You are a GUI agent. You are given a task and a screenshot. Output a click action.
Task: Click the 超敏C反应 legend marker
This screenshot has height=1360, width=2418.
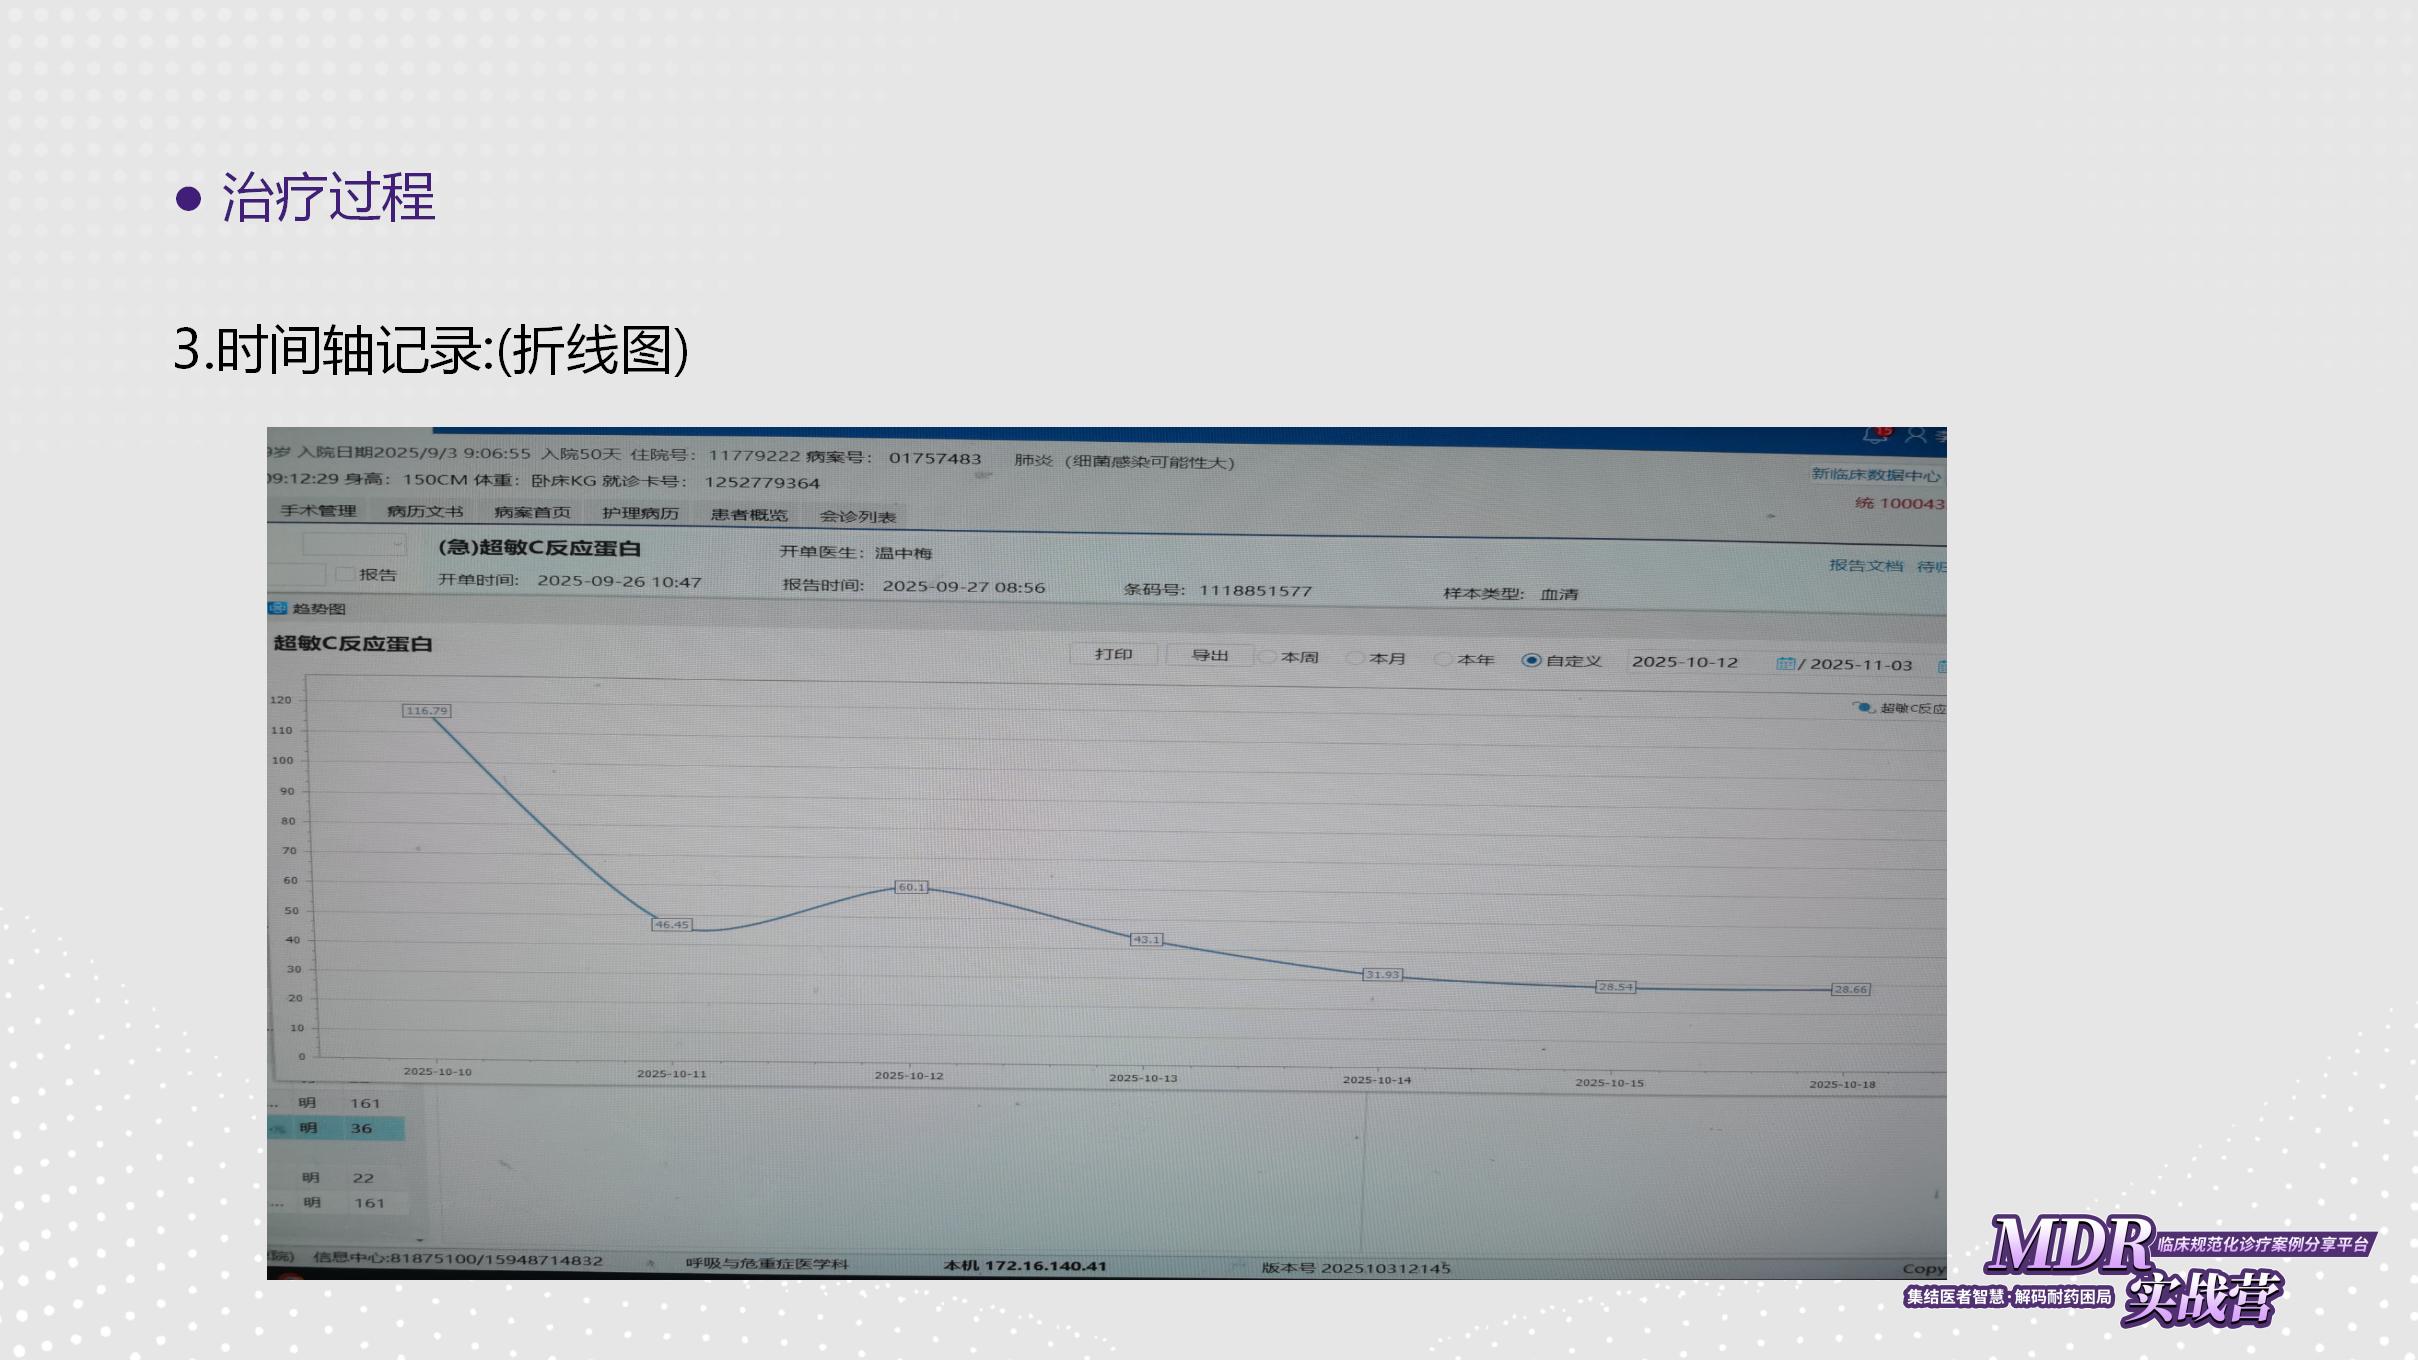[1864, 708]
